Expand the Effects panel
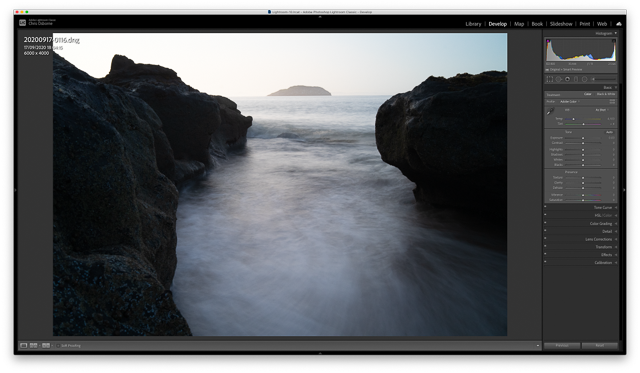 click(x=616, y=255)
